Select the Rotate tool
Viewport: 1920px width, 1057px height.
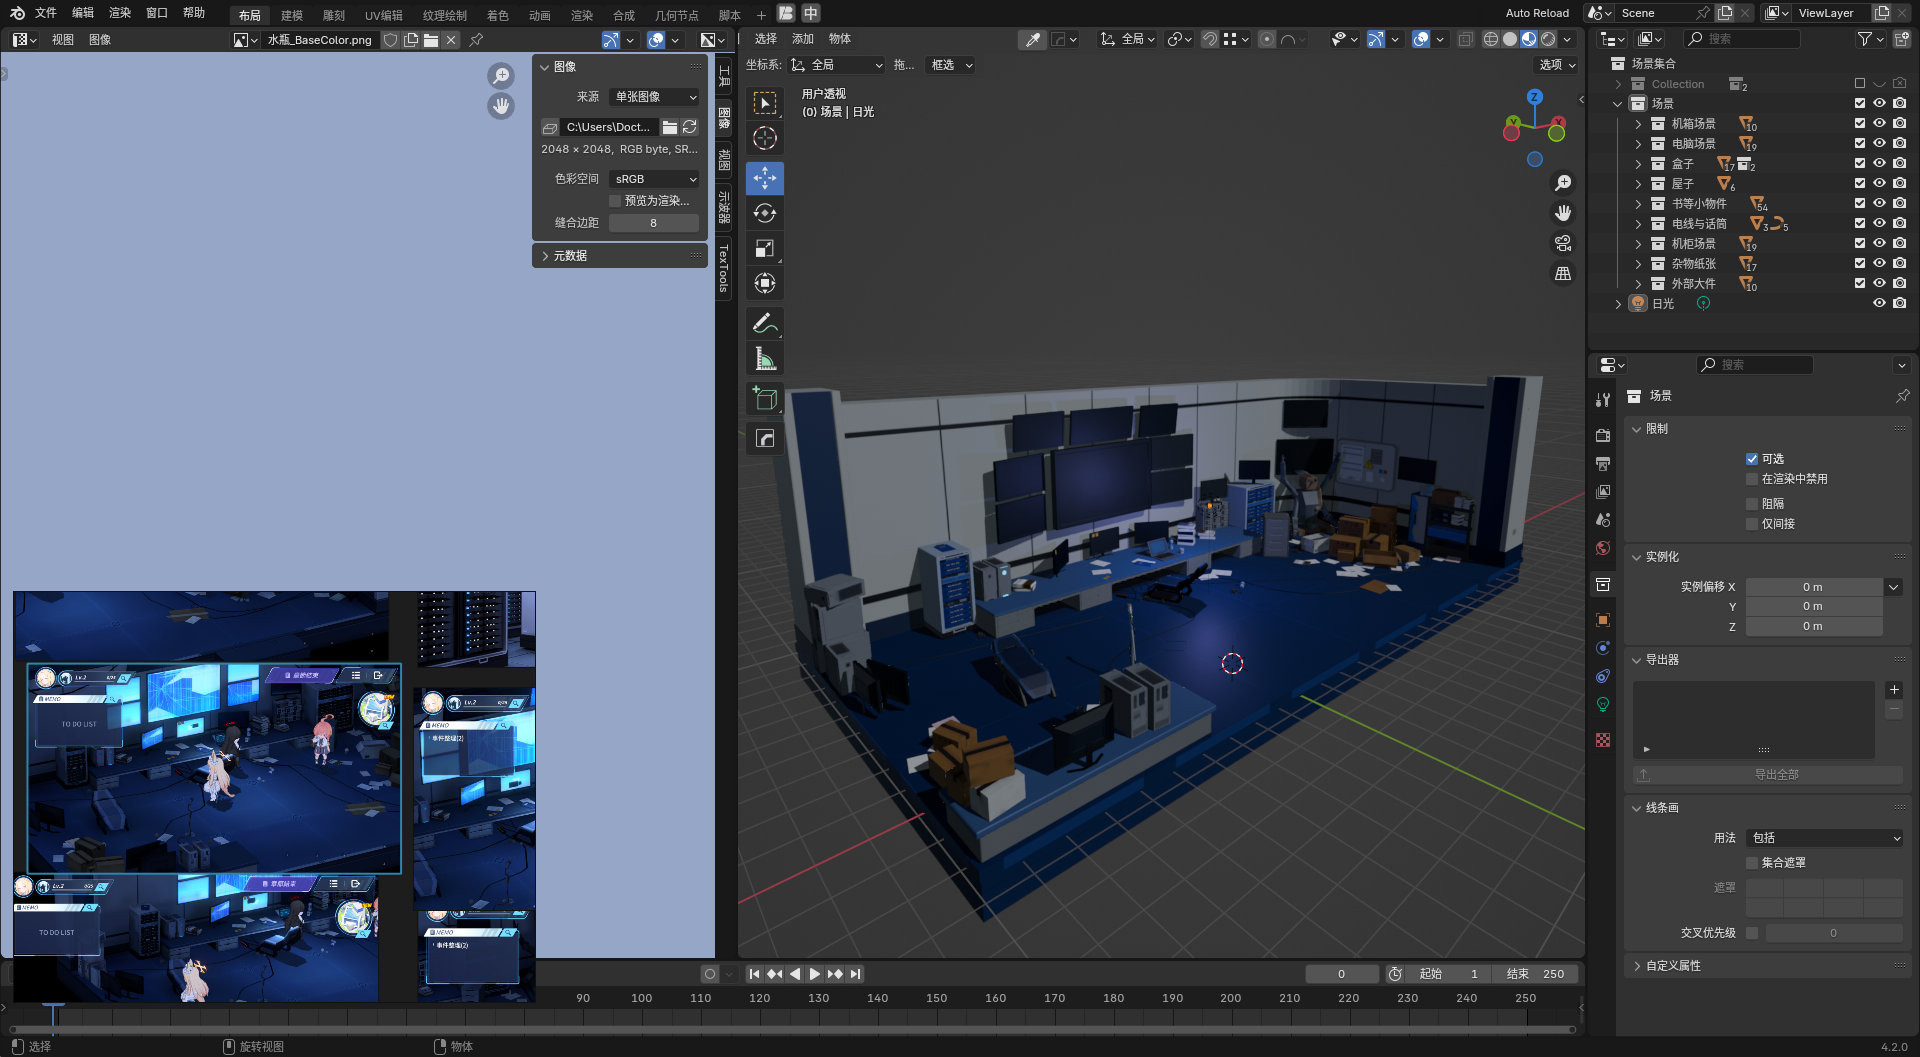[765, 213]
